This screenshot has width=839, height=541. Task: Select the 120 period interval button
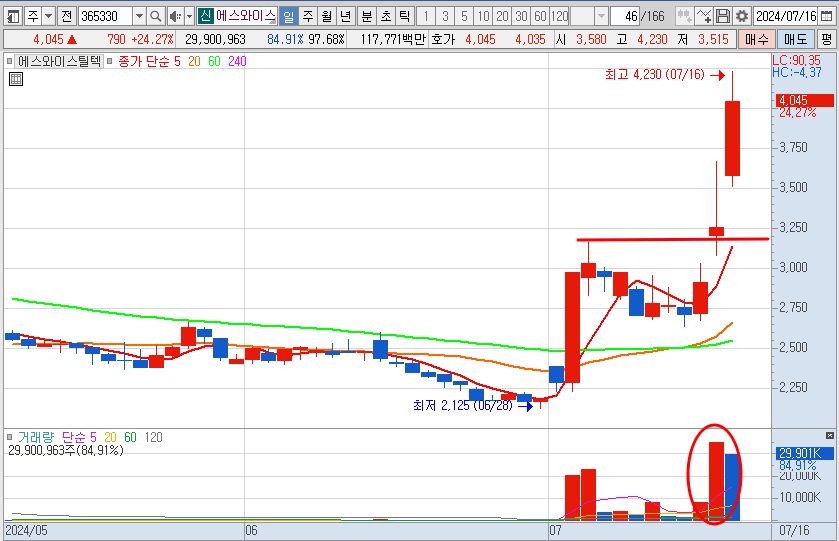point(560,17)
